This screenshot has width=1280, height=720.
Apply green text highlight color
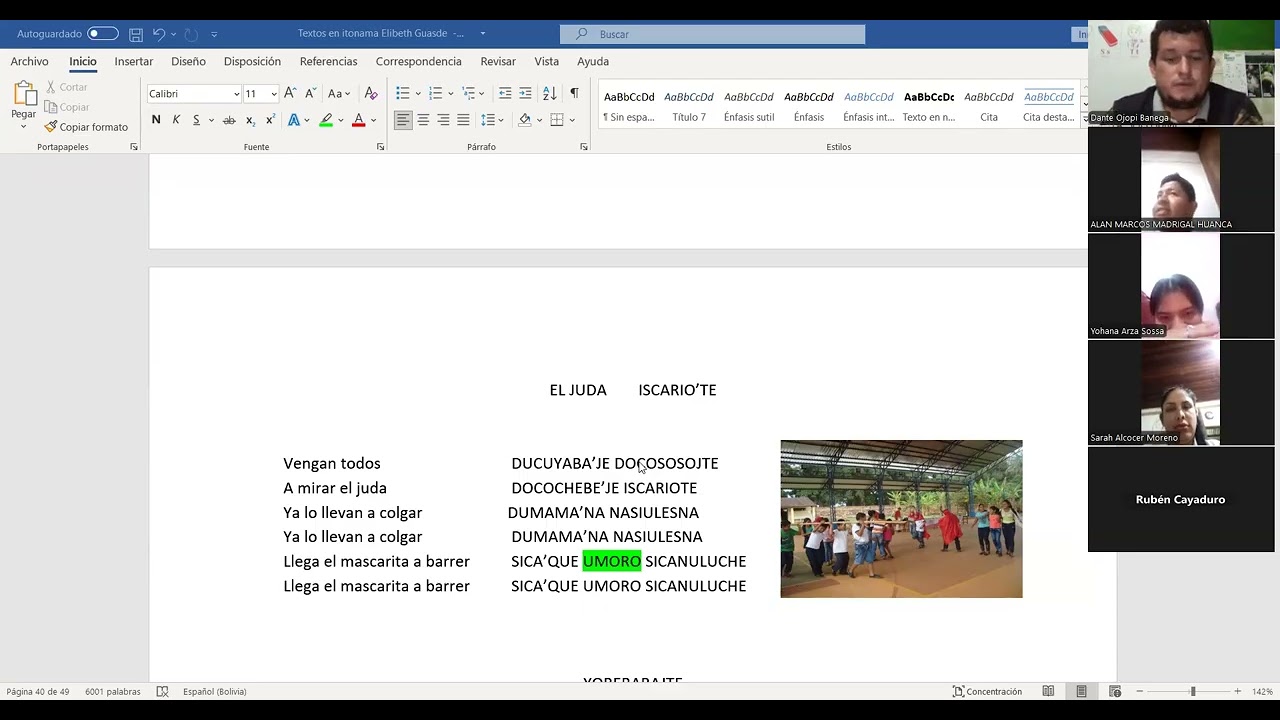pyautogui.click(x=326, y=120)
